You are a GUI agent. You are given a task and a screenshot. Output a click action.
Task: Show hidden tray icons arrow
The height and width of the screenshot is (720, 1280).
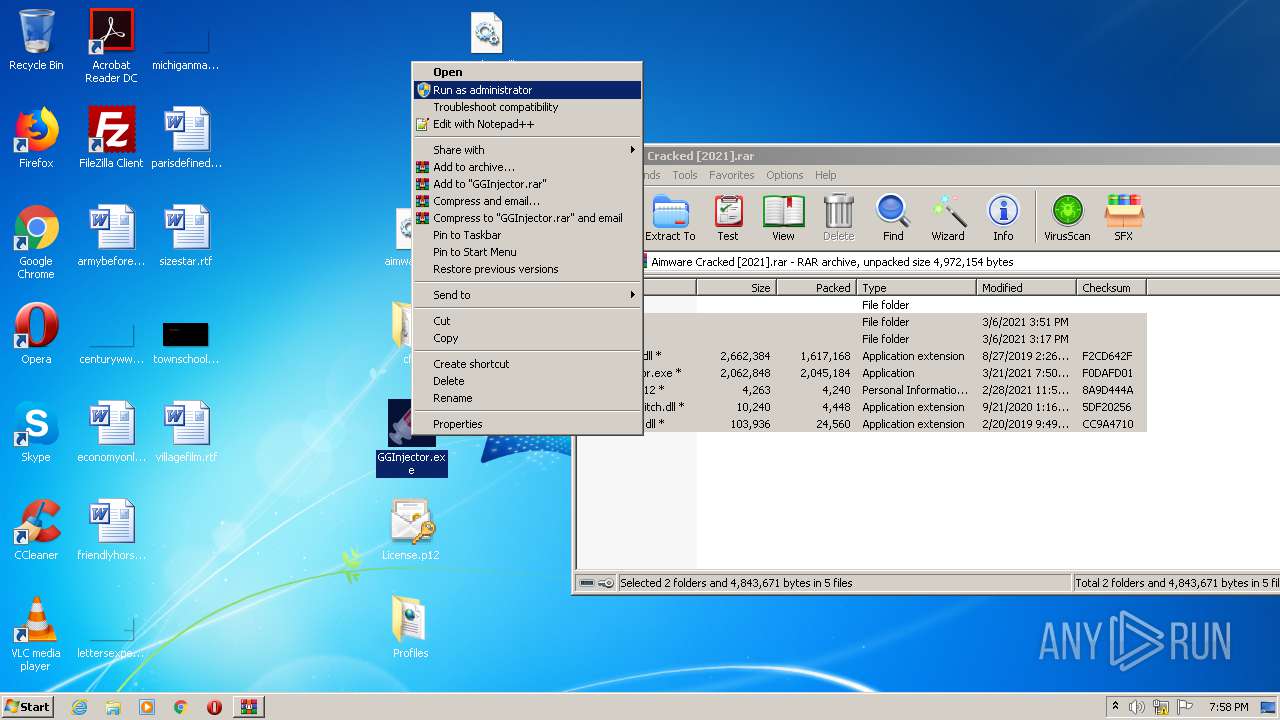click(x=1115, y=707)
